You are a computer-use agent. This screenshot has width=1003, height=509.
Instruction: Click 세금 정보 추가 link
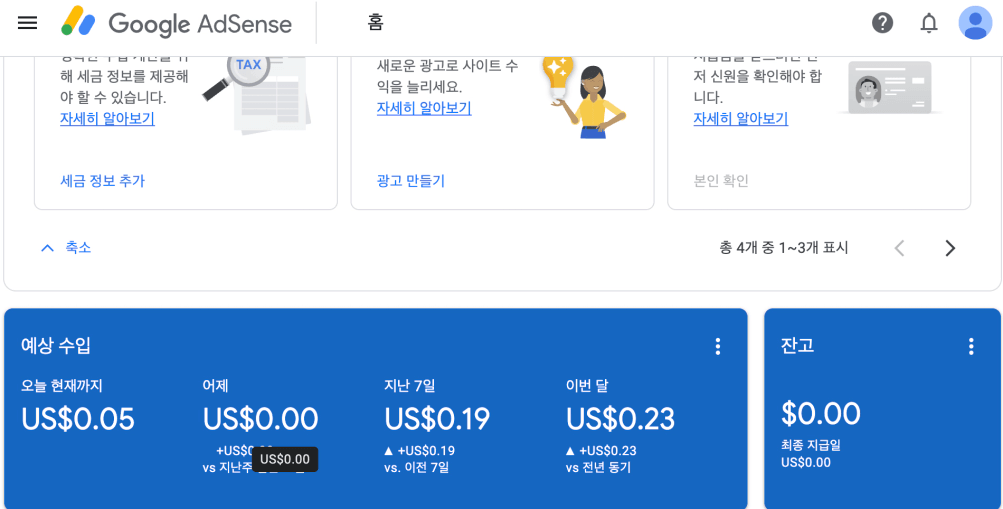[102, 181]
